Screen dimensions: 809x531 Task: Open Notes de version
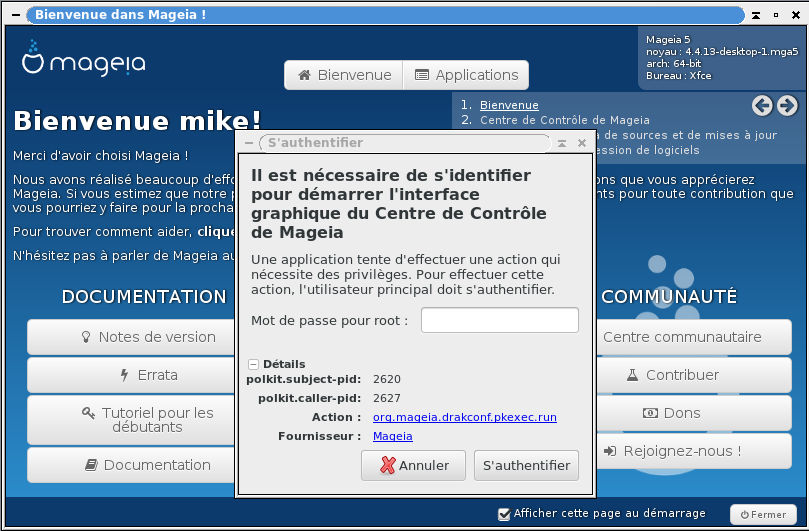[x=131, y=337]
